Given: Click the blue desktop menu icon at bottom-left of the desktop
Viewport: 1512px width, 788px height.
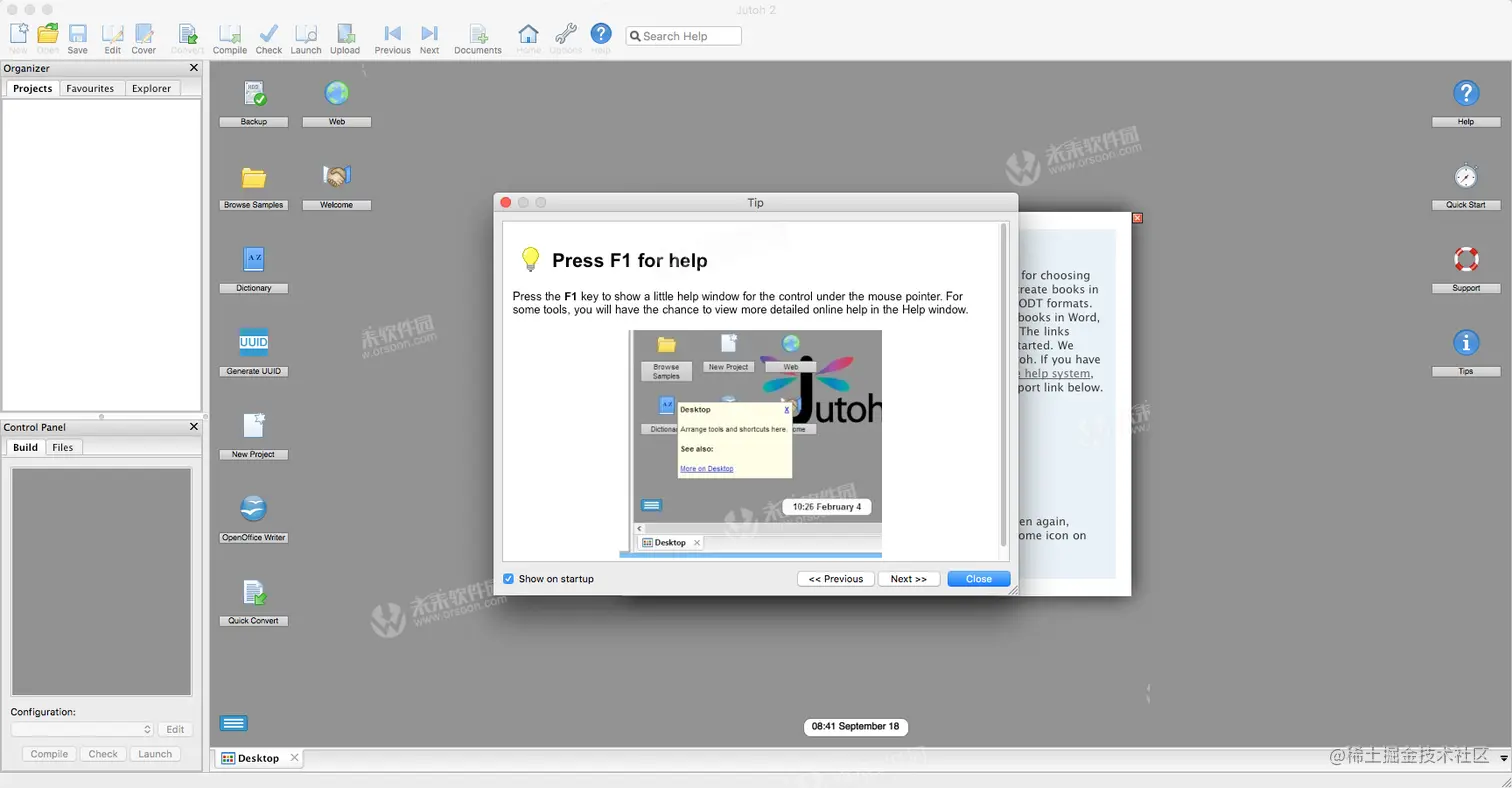Looking at the screenshot, I should coord(234,723).
